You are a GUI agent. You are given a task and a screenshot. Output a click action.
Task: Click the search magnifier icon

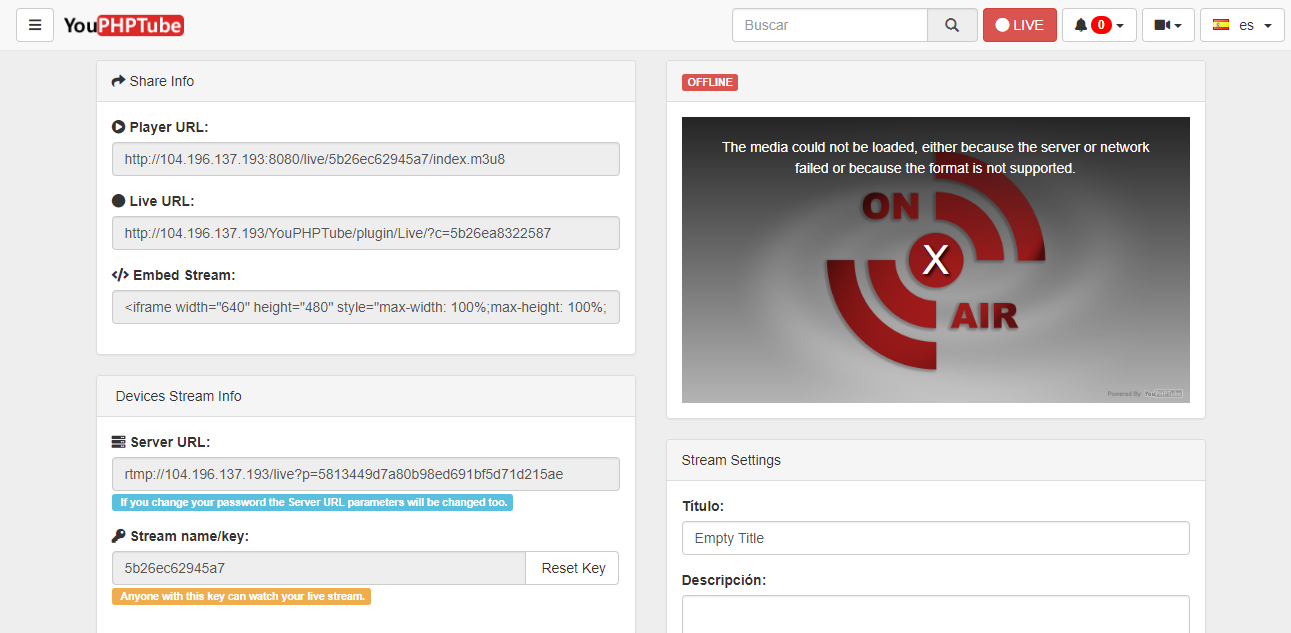pos(950,24)
